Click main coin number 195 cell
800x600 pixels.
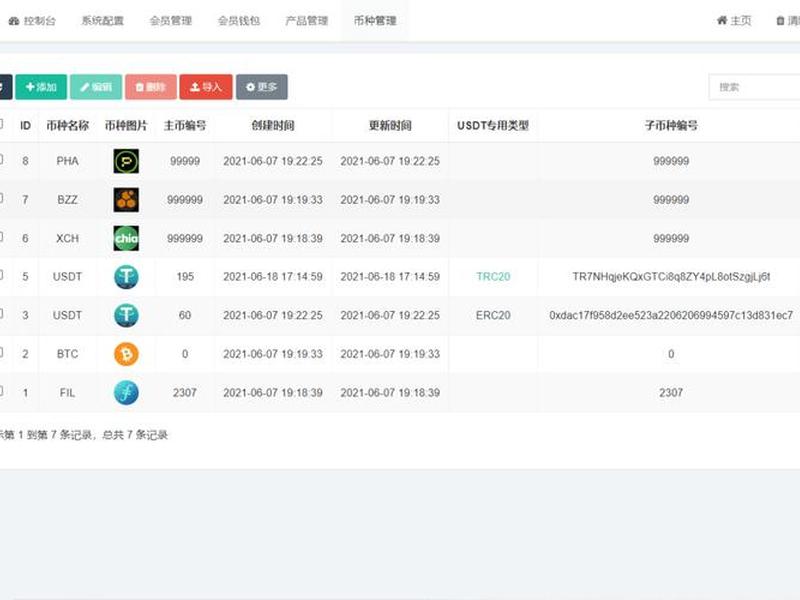185,277
